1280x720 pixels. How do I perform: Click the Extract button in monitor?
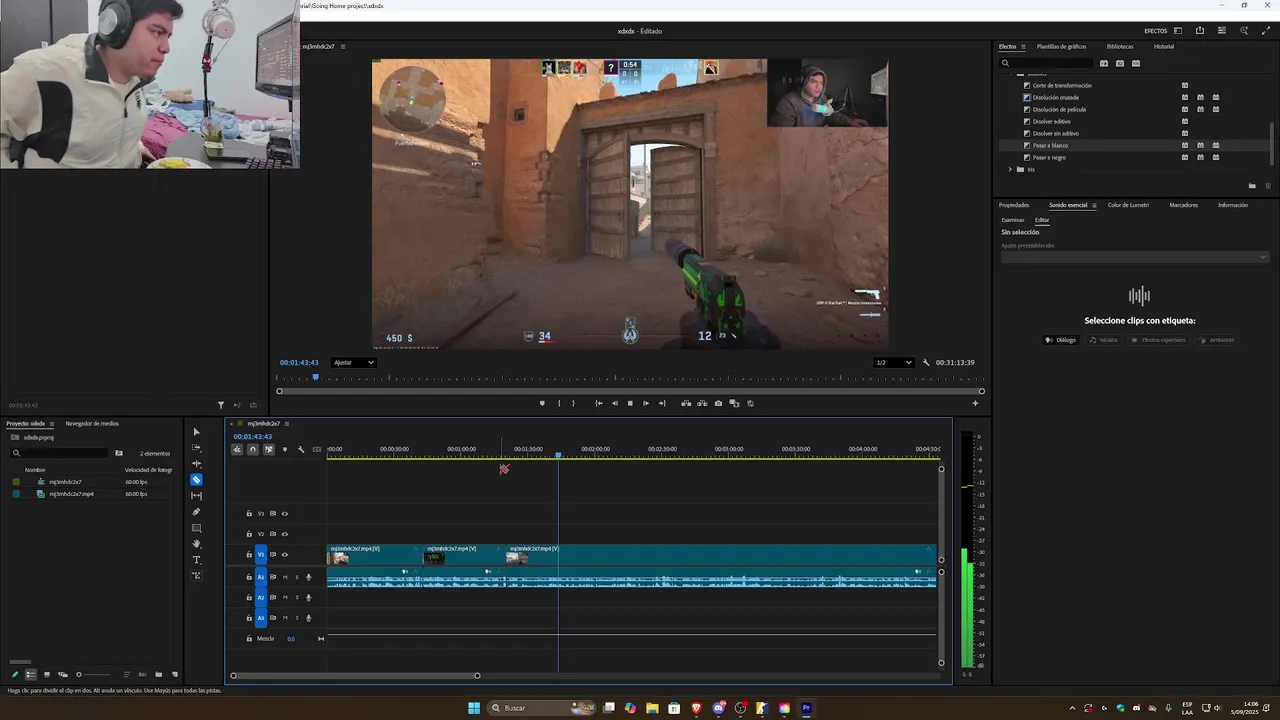[x=702, y=403]
